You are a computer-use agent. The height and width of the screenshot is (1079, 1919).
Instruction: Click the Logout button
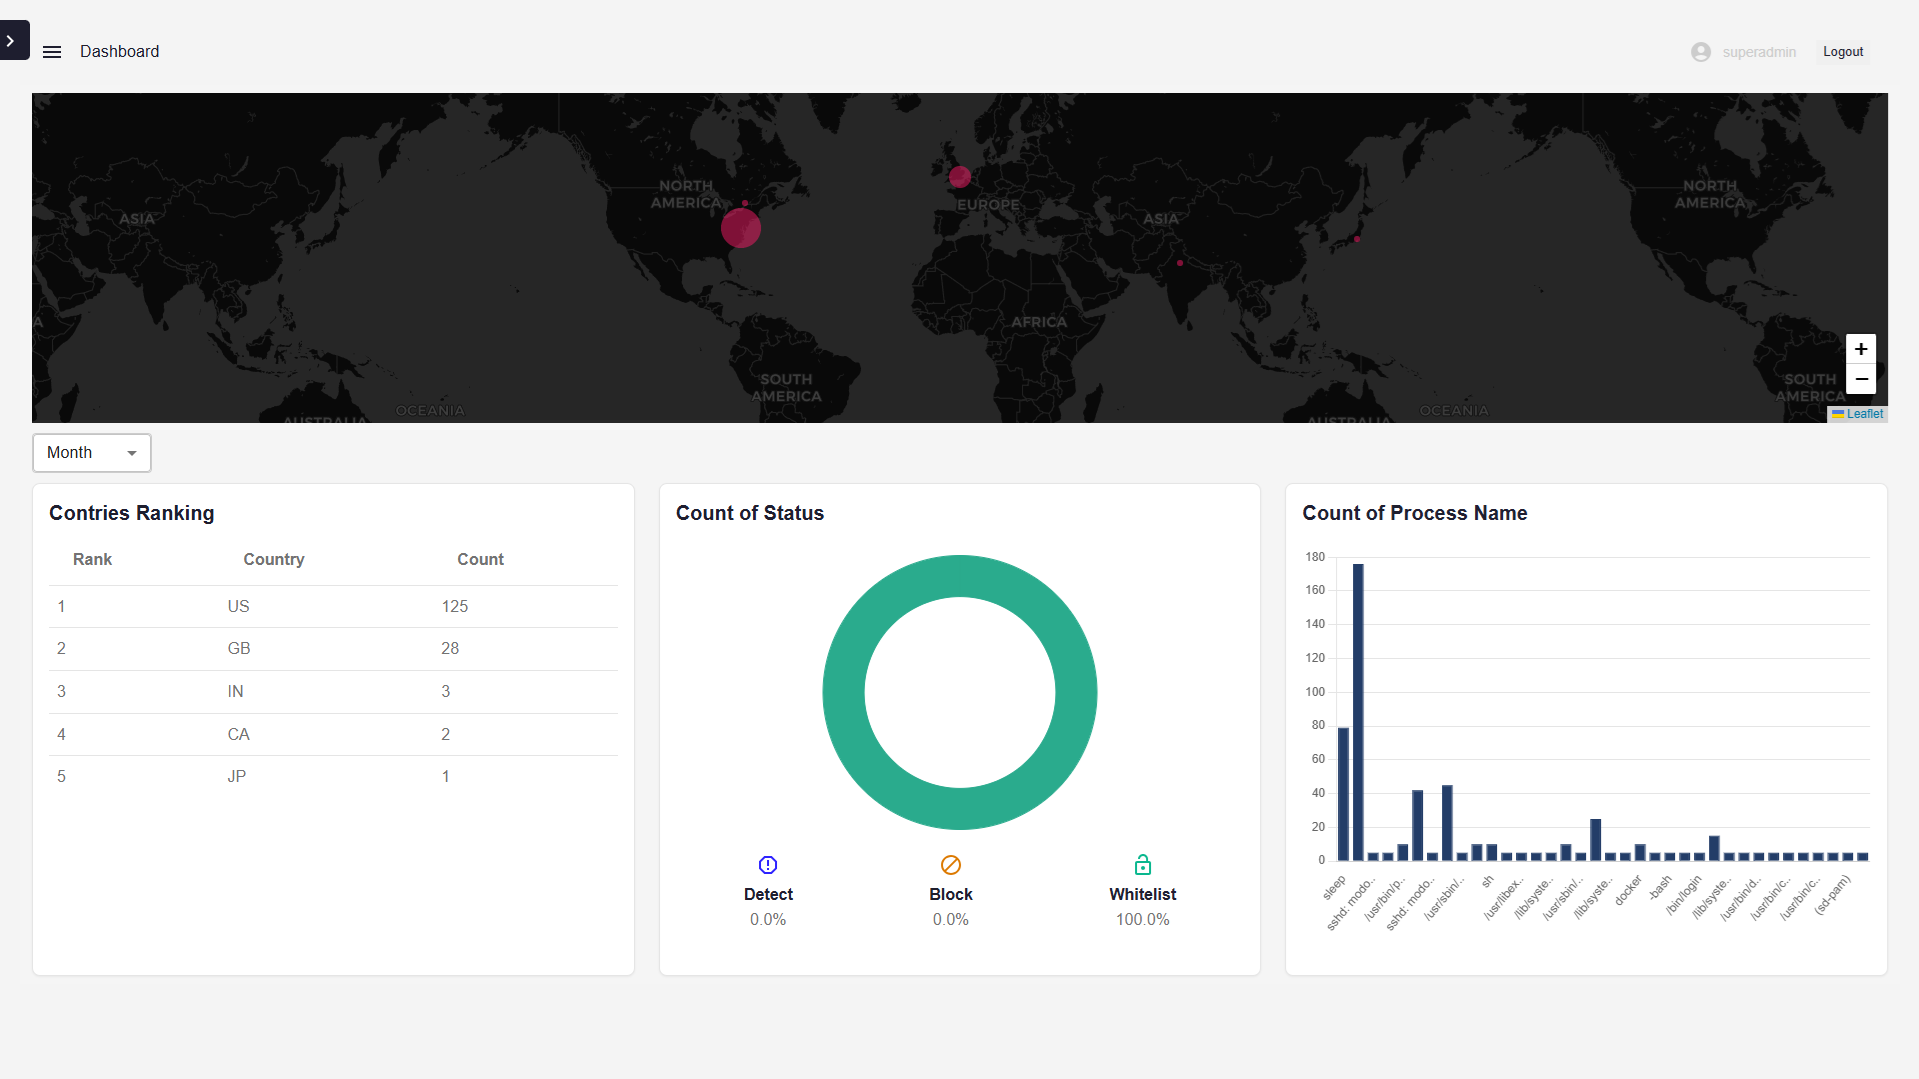(x=1842, y=52)
